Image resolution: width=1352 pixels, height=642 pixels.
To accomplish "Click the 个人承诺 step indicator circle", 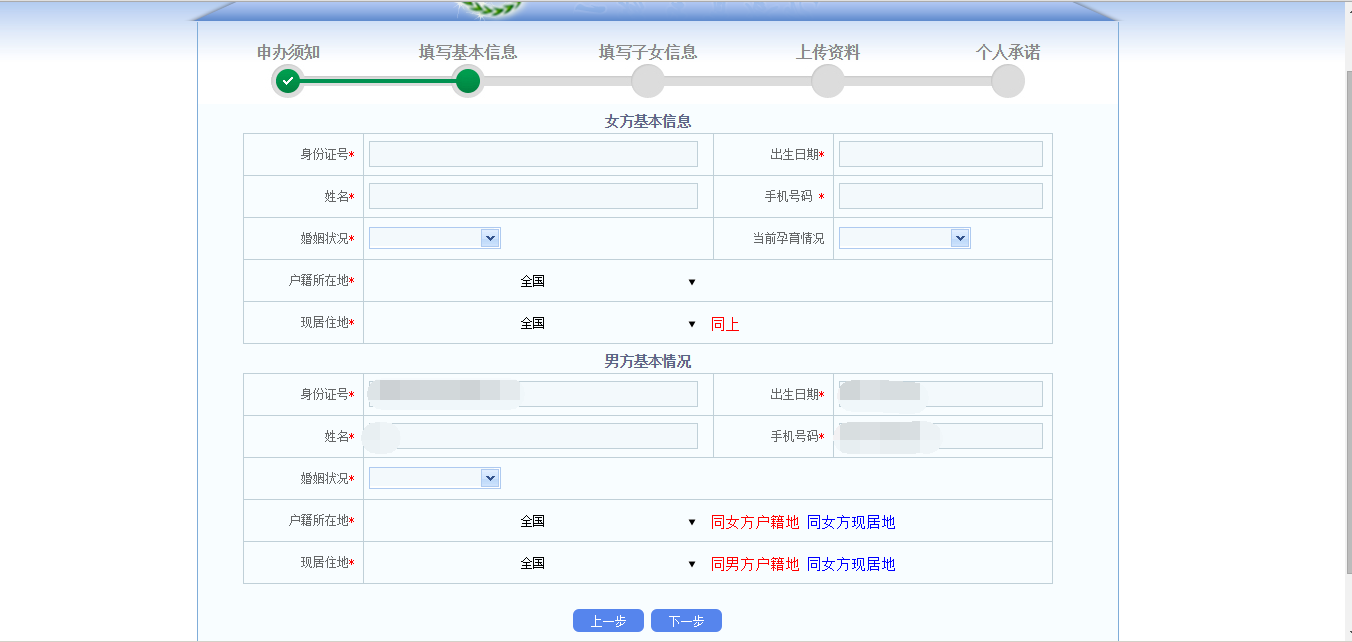I will coord(1007,80).
